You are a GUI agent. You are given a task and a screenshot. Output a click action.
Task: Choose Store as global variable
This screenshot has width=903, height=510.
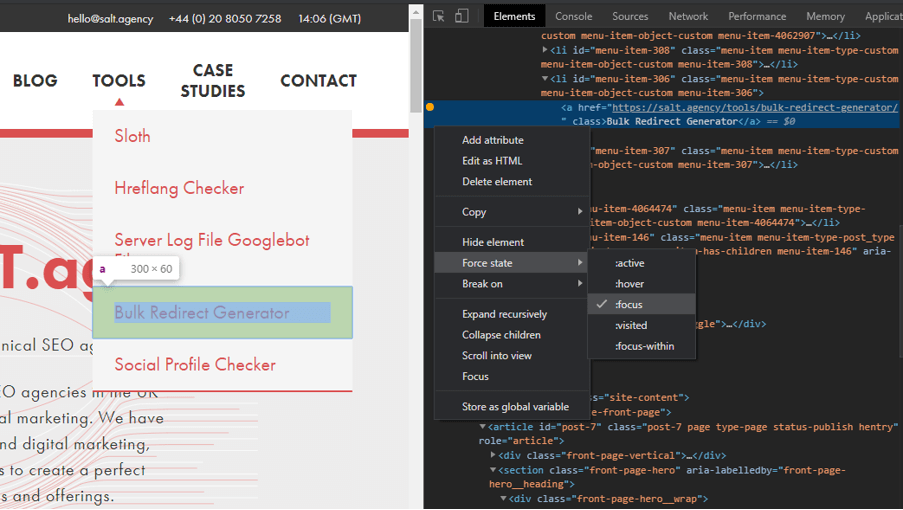[x=512, y=407]
